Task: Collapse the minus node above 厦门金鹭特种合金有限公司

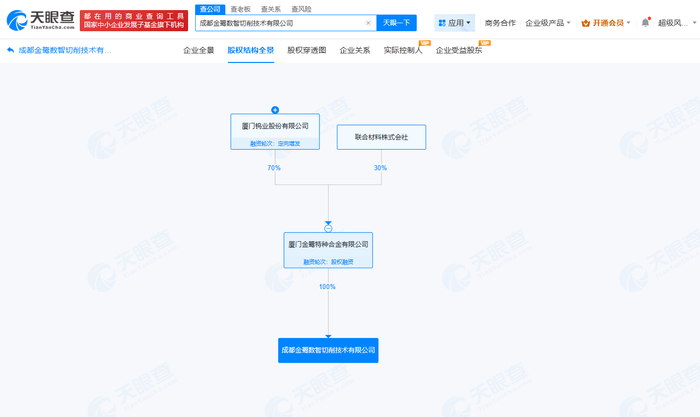Action: (328, 228)
